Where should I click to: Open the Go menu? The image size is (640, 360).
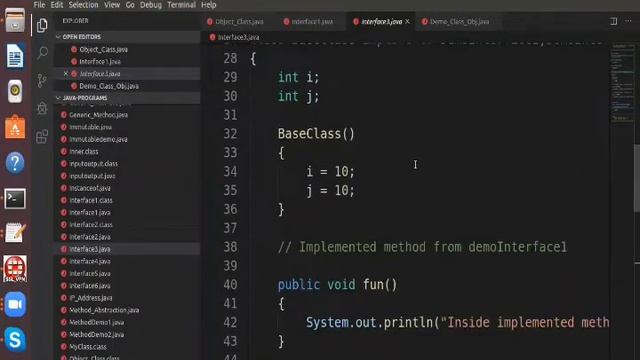[130, 5]
